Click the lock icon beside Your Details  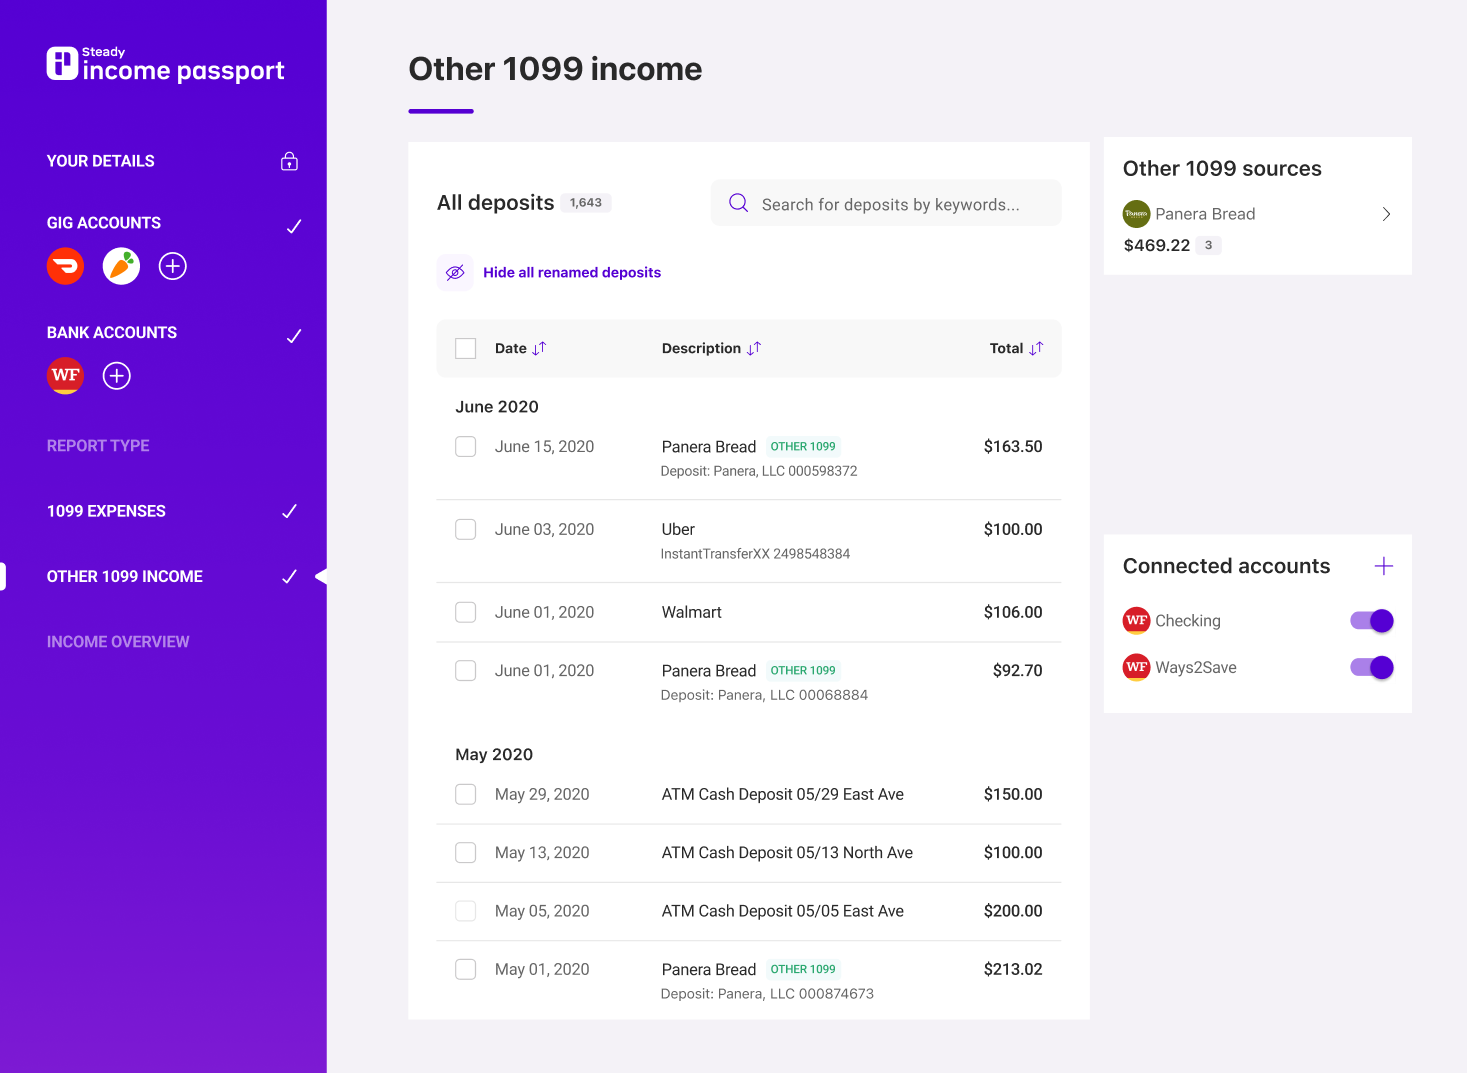289,161
